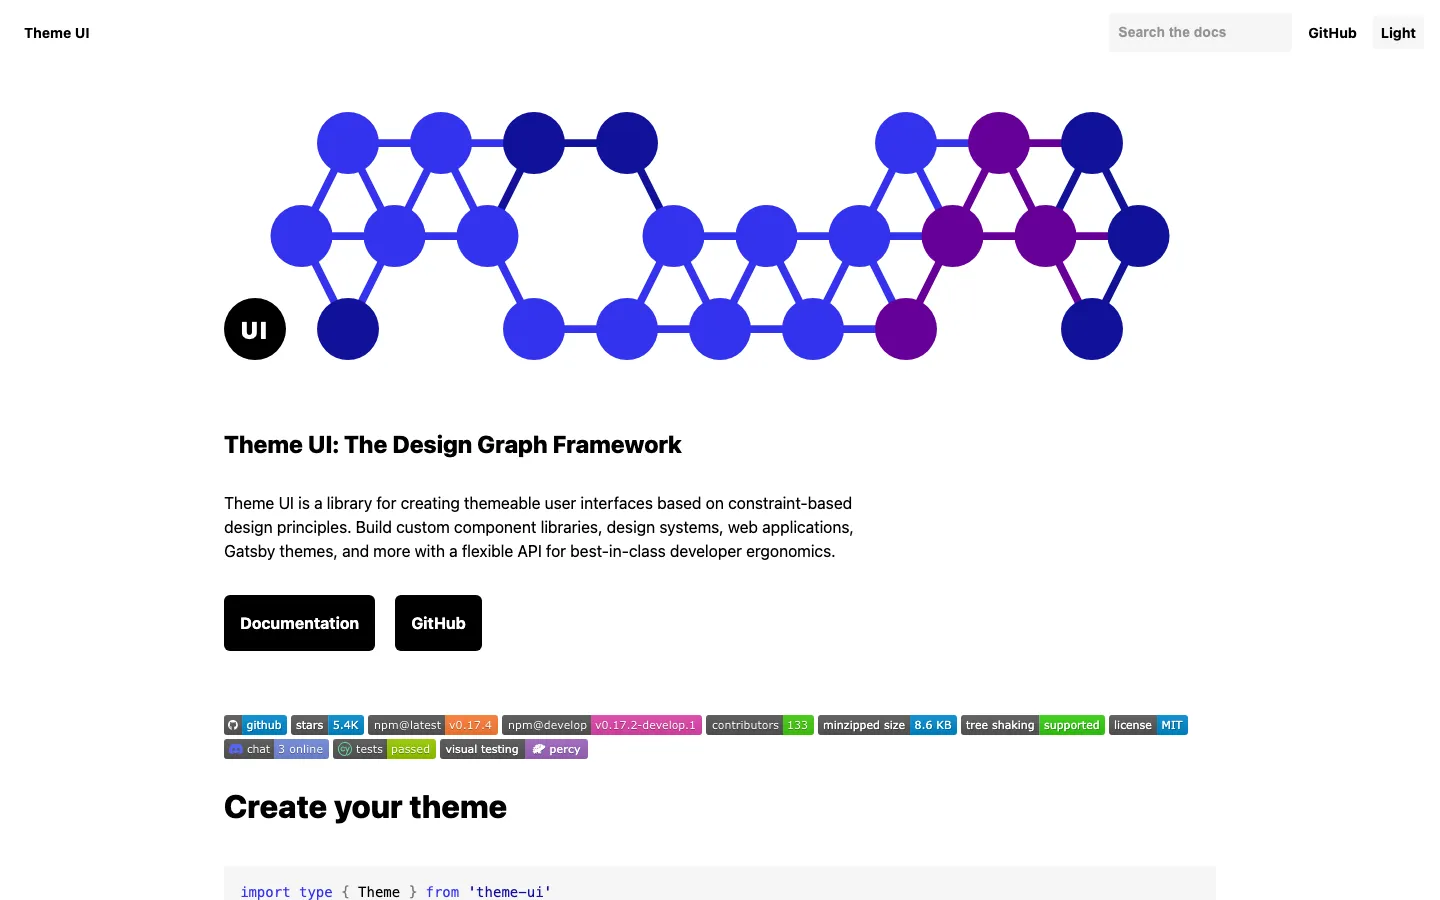Viewport: 1440px width, 900px height.
Task: Click the contributors 133 badge
Action: 760,725
